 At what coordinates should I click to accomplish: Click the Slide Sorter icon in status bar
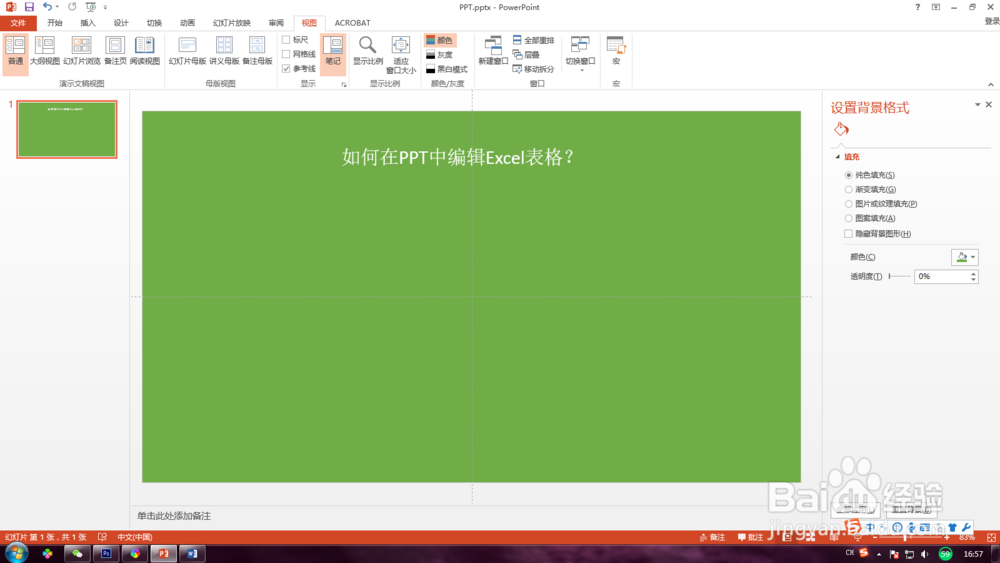[810, 537]
